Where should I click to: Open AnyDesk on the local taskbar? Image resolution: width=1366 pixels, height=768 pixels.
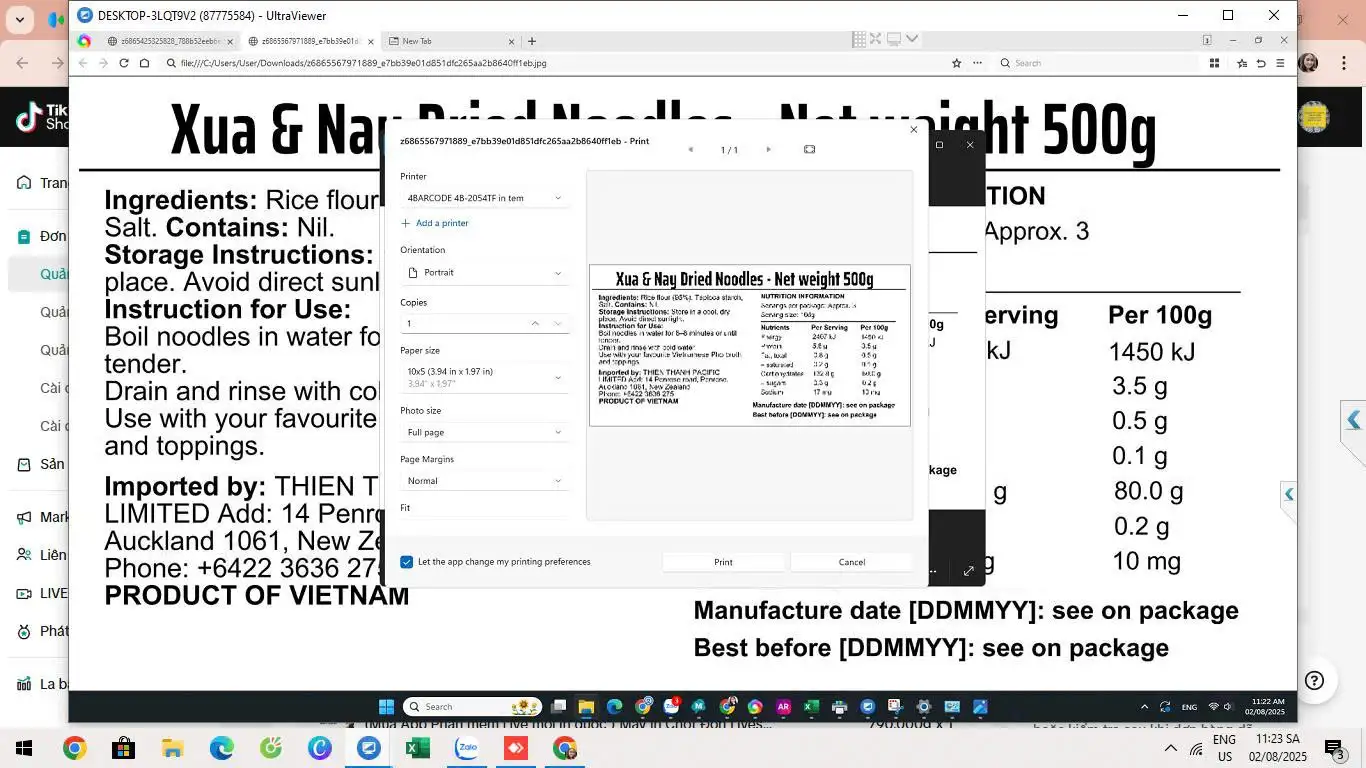click(x=515, y=748)
